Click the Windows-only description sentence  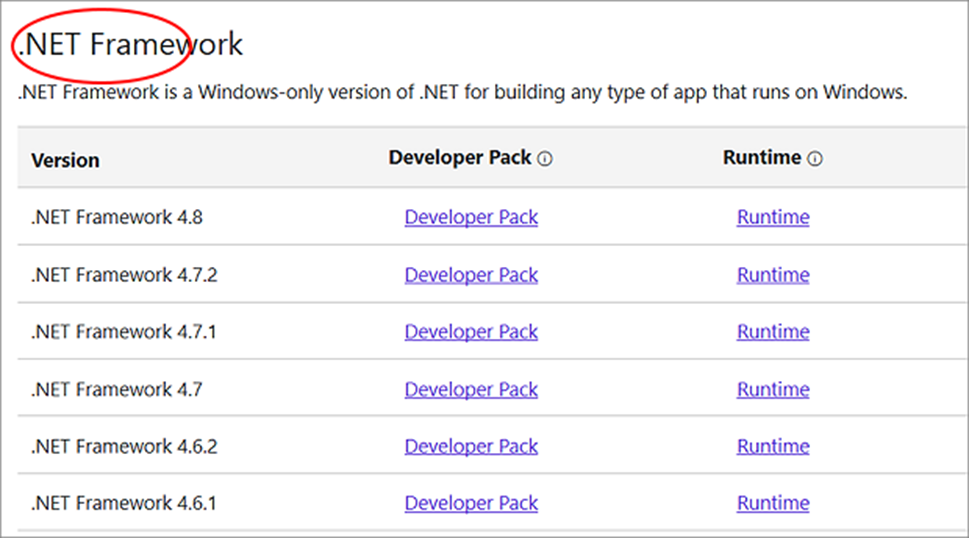pos(462,93)
